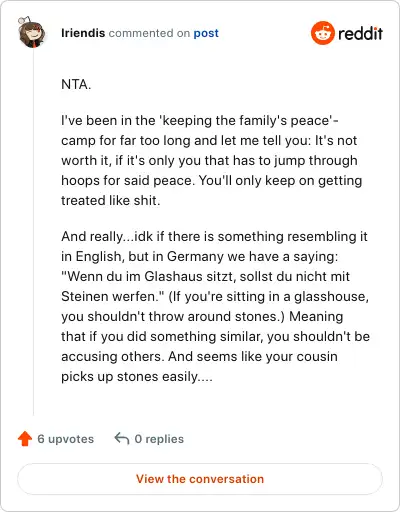Click the 'picks up stones easily....' line
The width and height of the screenshot is (400, 512).
(x=137, y=376)
